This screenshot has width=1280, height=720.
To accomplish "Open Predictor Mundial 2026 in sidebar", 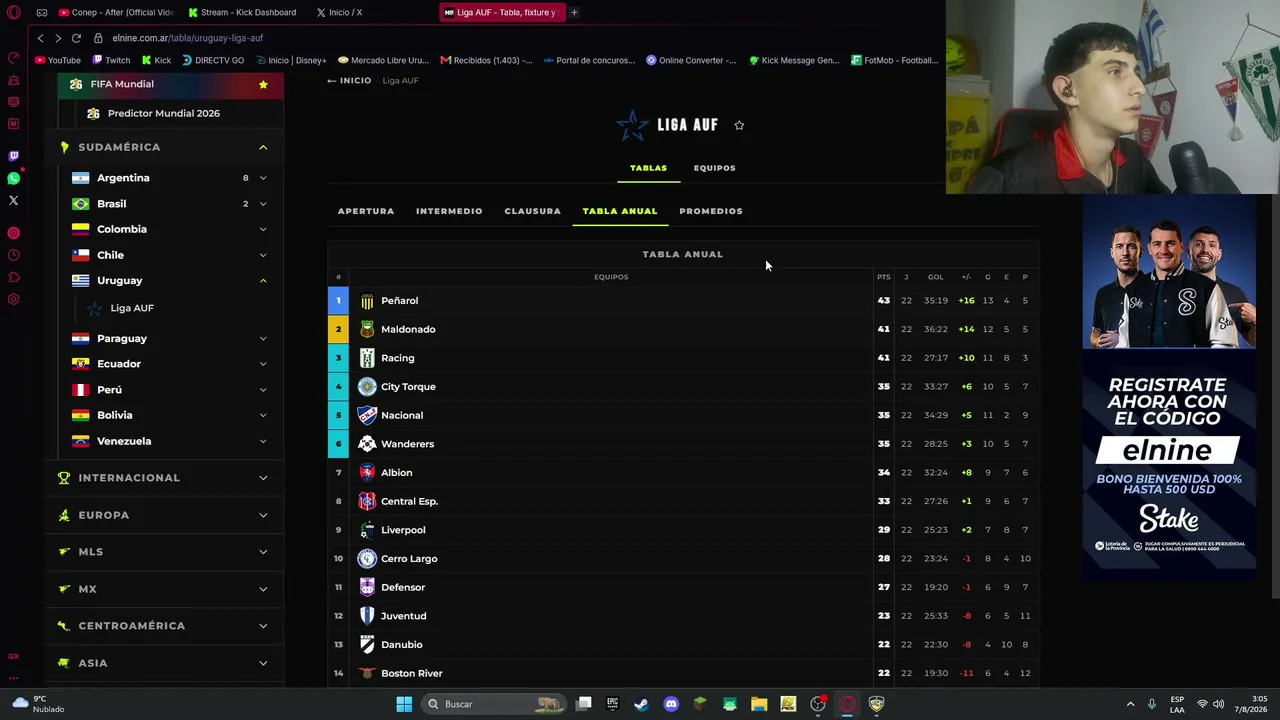I will (163, 113).
